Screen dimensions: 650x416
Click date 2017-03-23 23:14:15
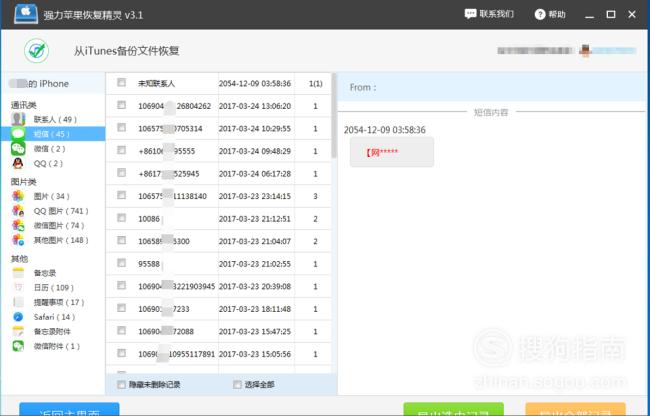255,196
